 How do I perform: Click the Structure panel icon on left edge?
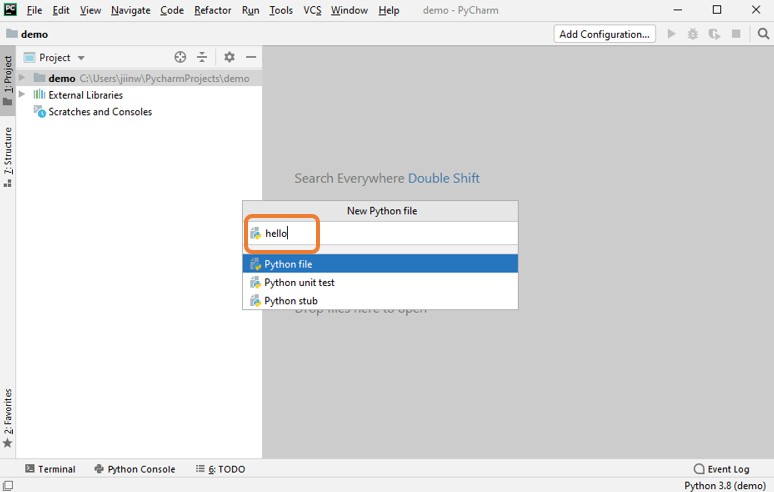pyautogui.click(x=7, y=183)
